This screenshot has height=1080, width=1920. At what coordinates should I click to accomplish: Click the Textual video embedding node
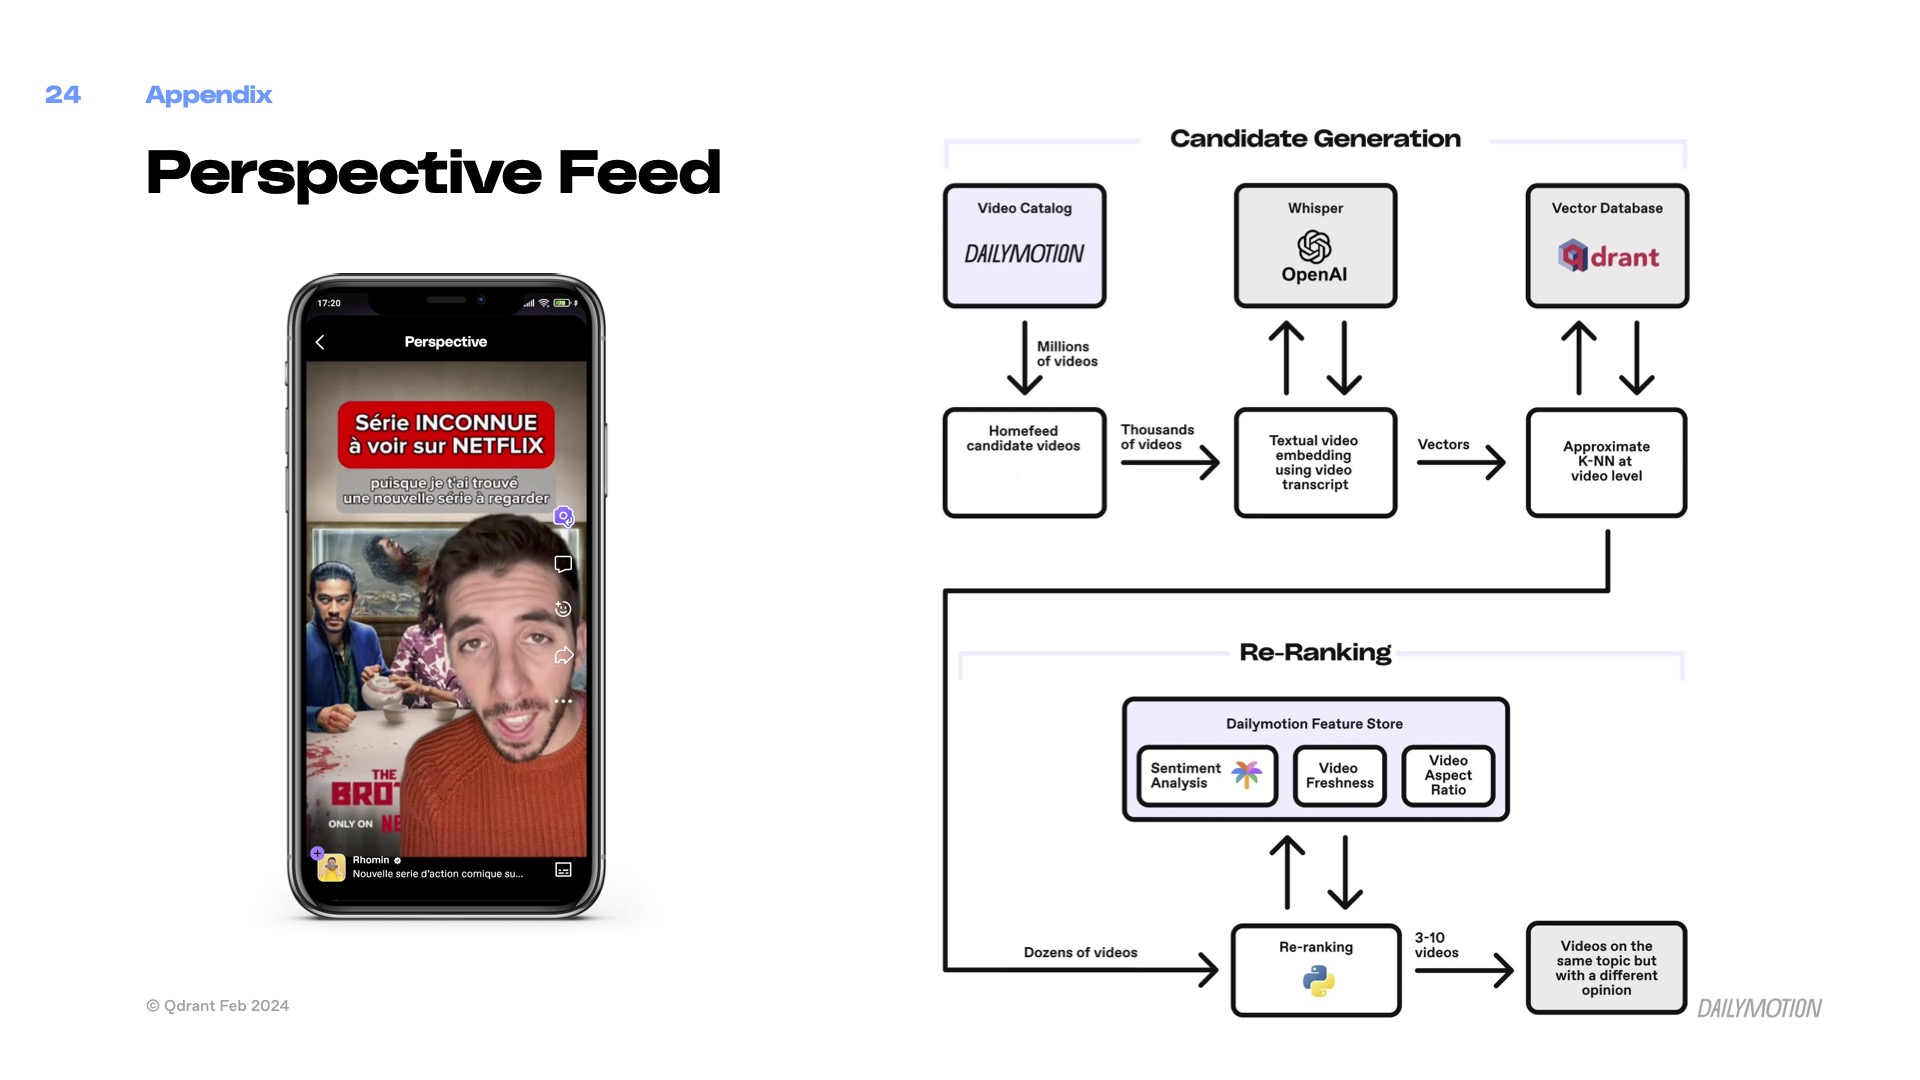pyautogui.click(x=1315, y=463)
